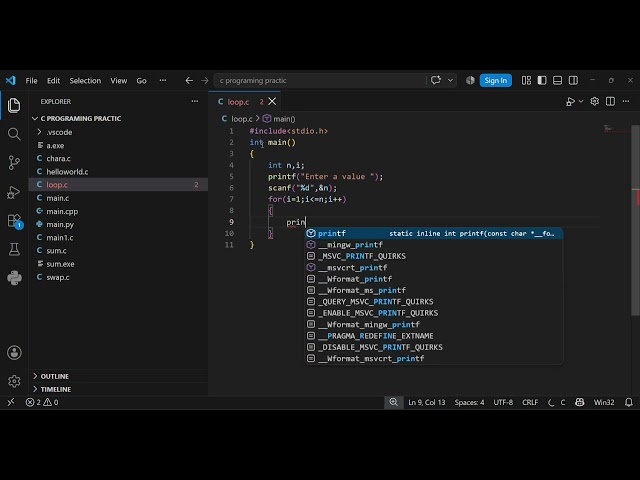Click Win32 configuration in status bar
The image size is (640, 480).
[604, 402]
